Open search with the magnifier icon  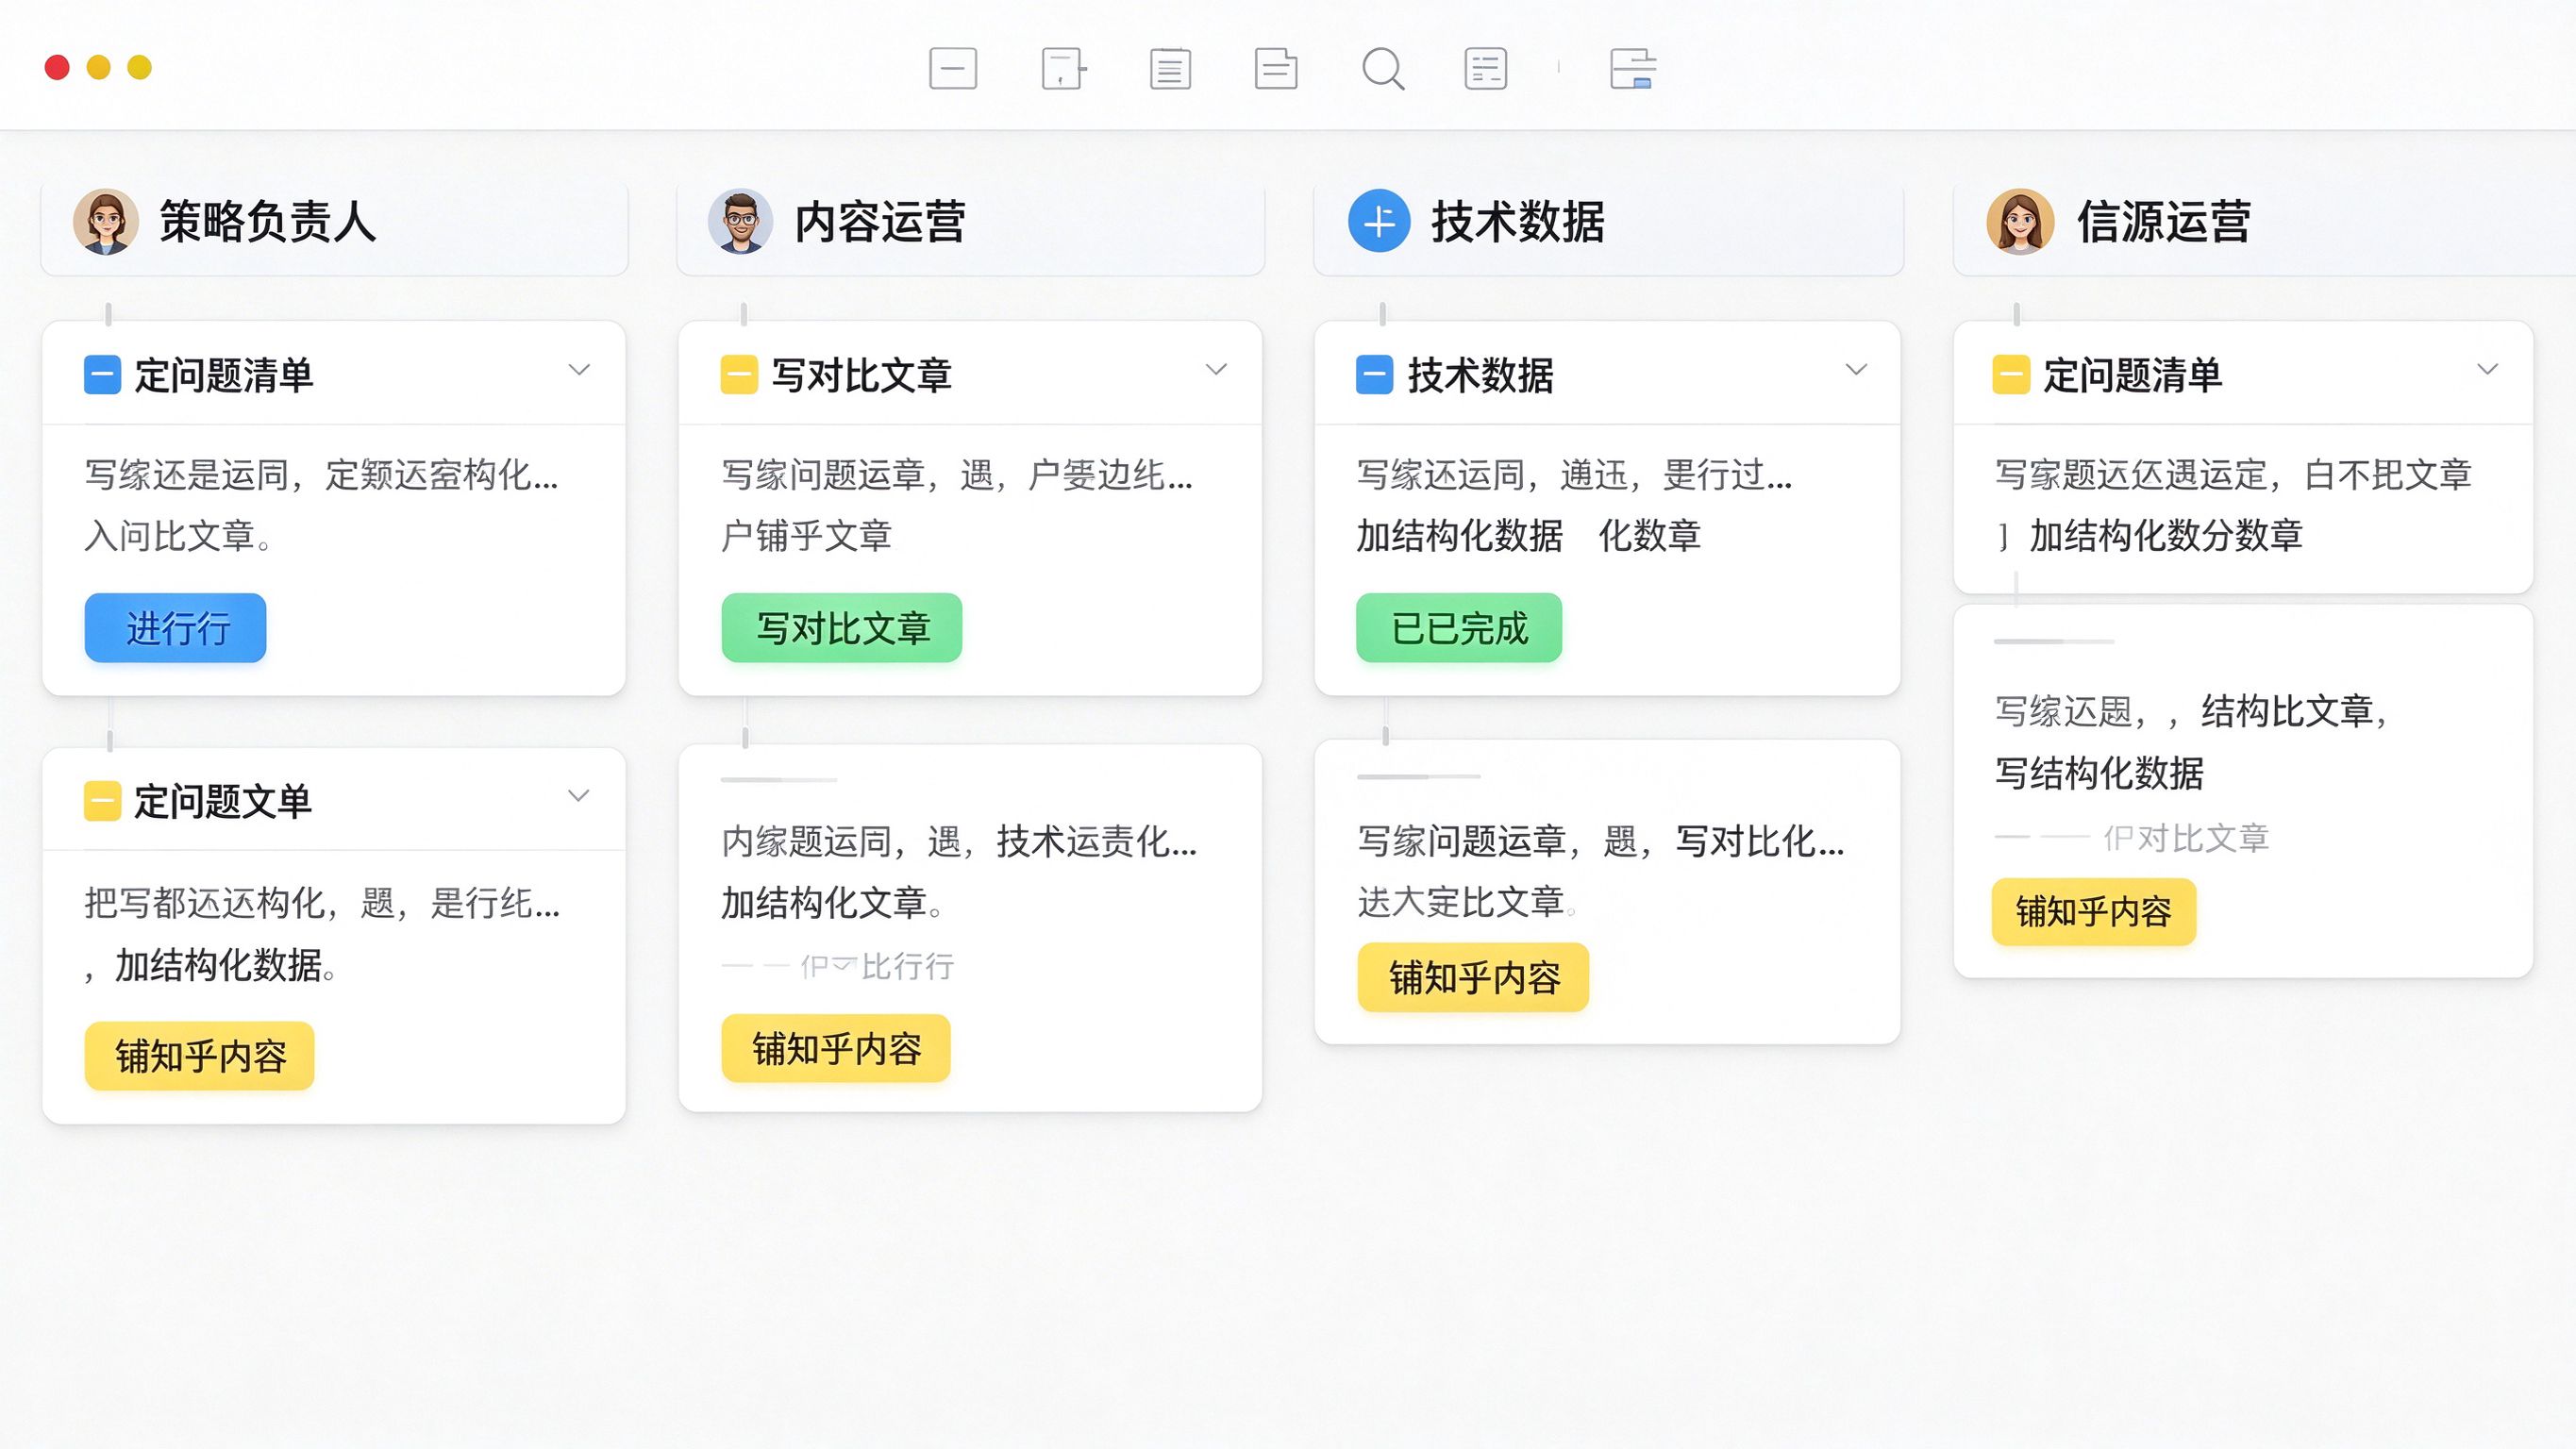click(x=1383, y=69)
